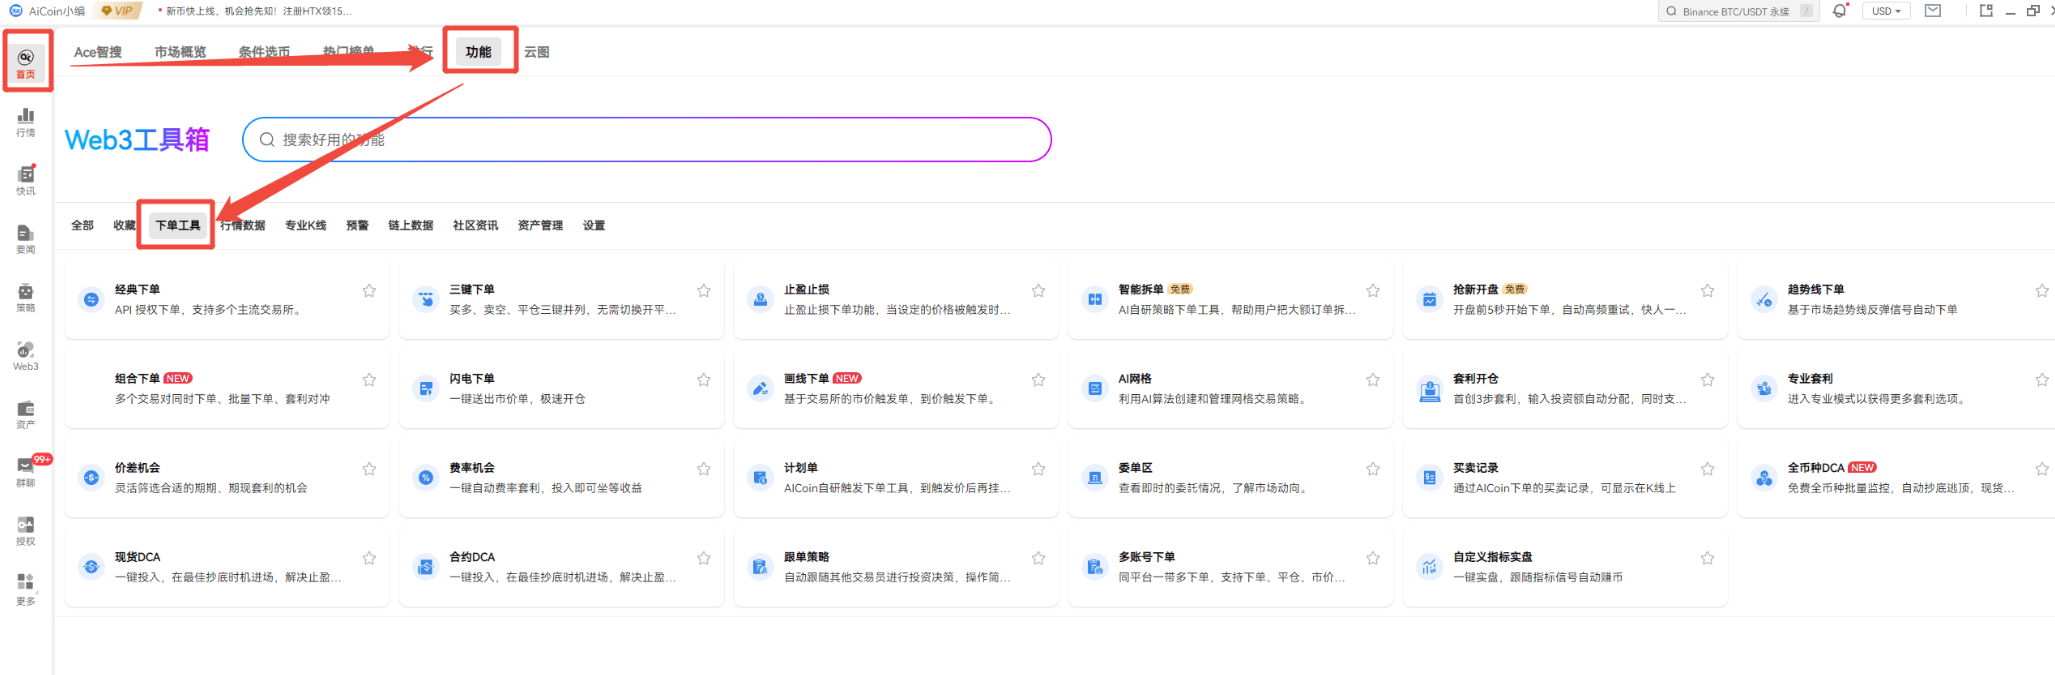This screenshot has width=2055, height=675.
Task: Click the 止盈止损 card icon
Action: pyautogui.click(x=760, y=299)
